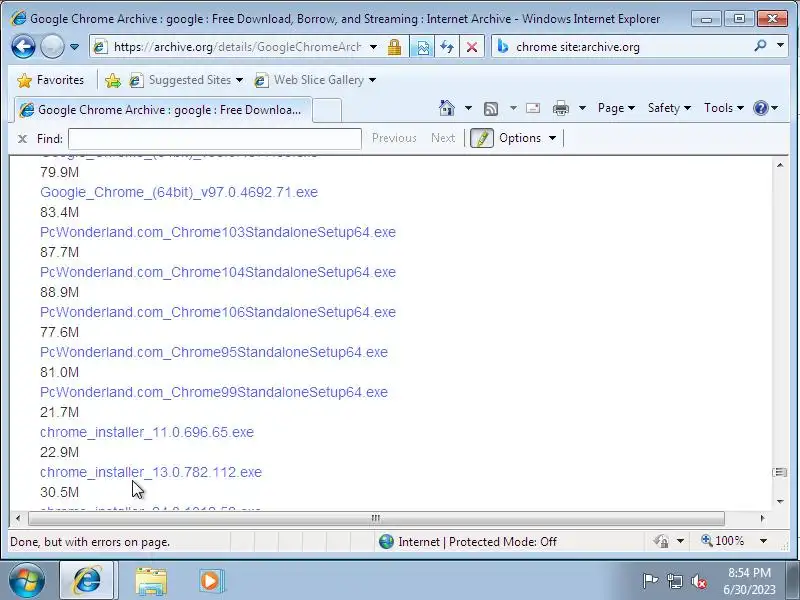The image size is (800, 600).
Task: Click the Internet Protected Mode zone status
Action: click(x=467, y=542)
